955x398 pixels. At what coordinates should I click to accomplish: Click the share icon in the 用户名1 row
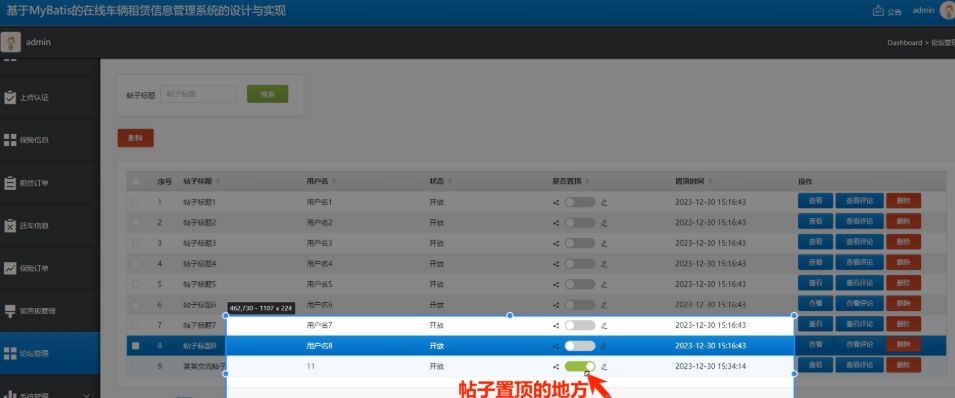pos(556,202)
